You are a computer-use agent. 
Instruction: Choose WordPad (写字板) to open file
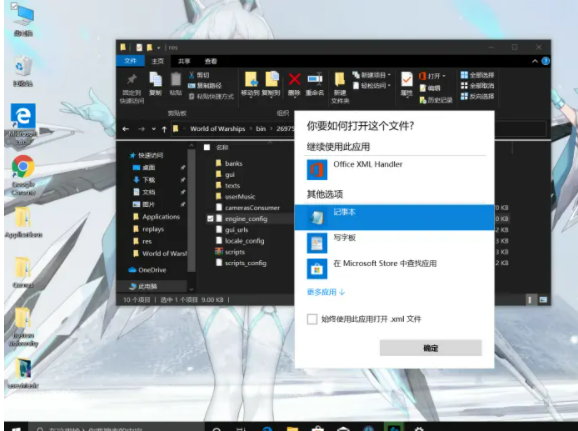[x=394, y=243]
